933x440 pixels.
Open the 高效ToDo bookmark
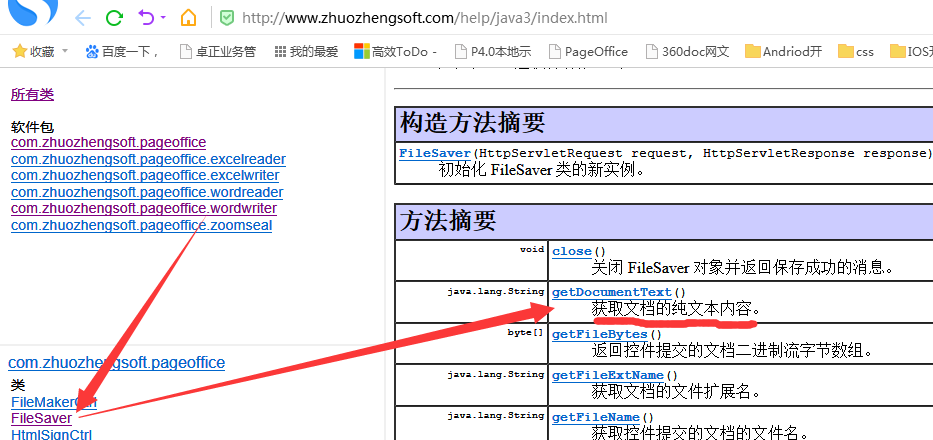click(395, 52)
